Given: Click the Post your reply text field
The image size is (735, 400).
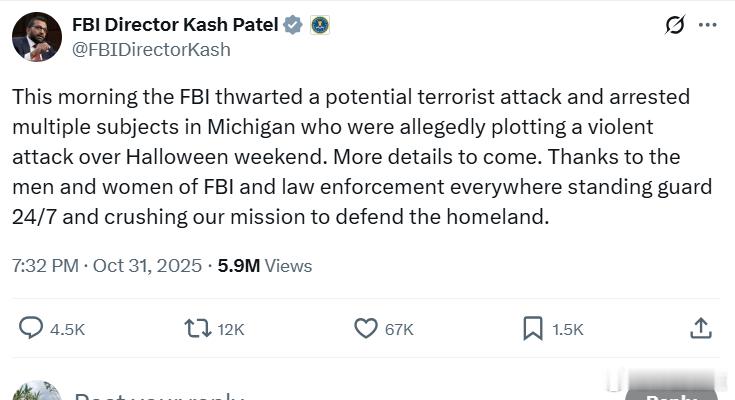Looking at the screenshot, I should [160, 396].
